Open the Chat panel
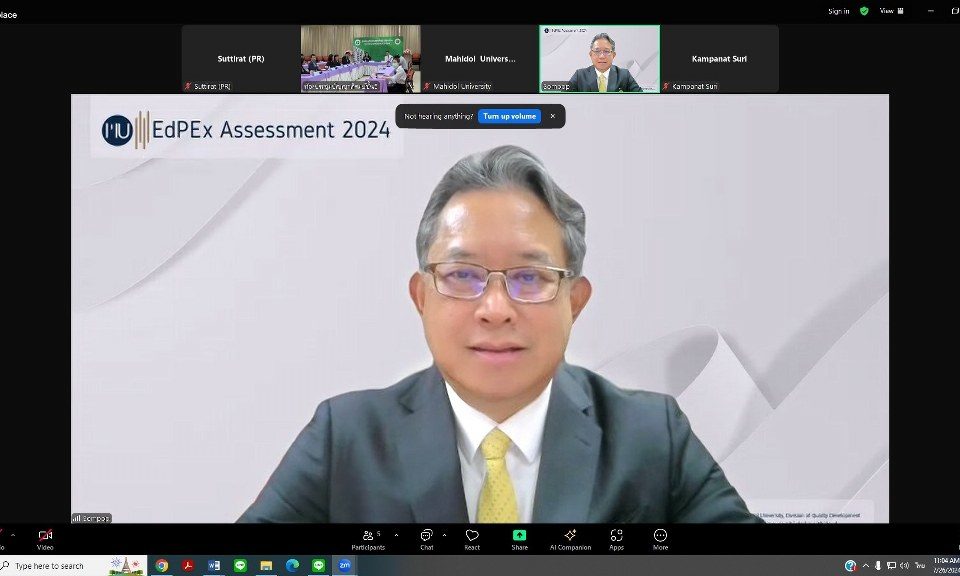 427,538
